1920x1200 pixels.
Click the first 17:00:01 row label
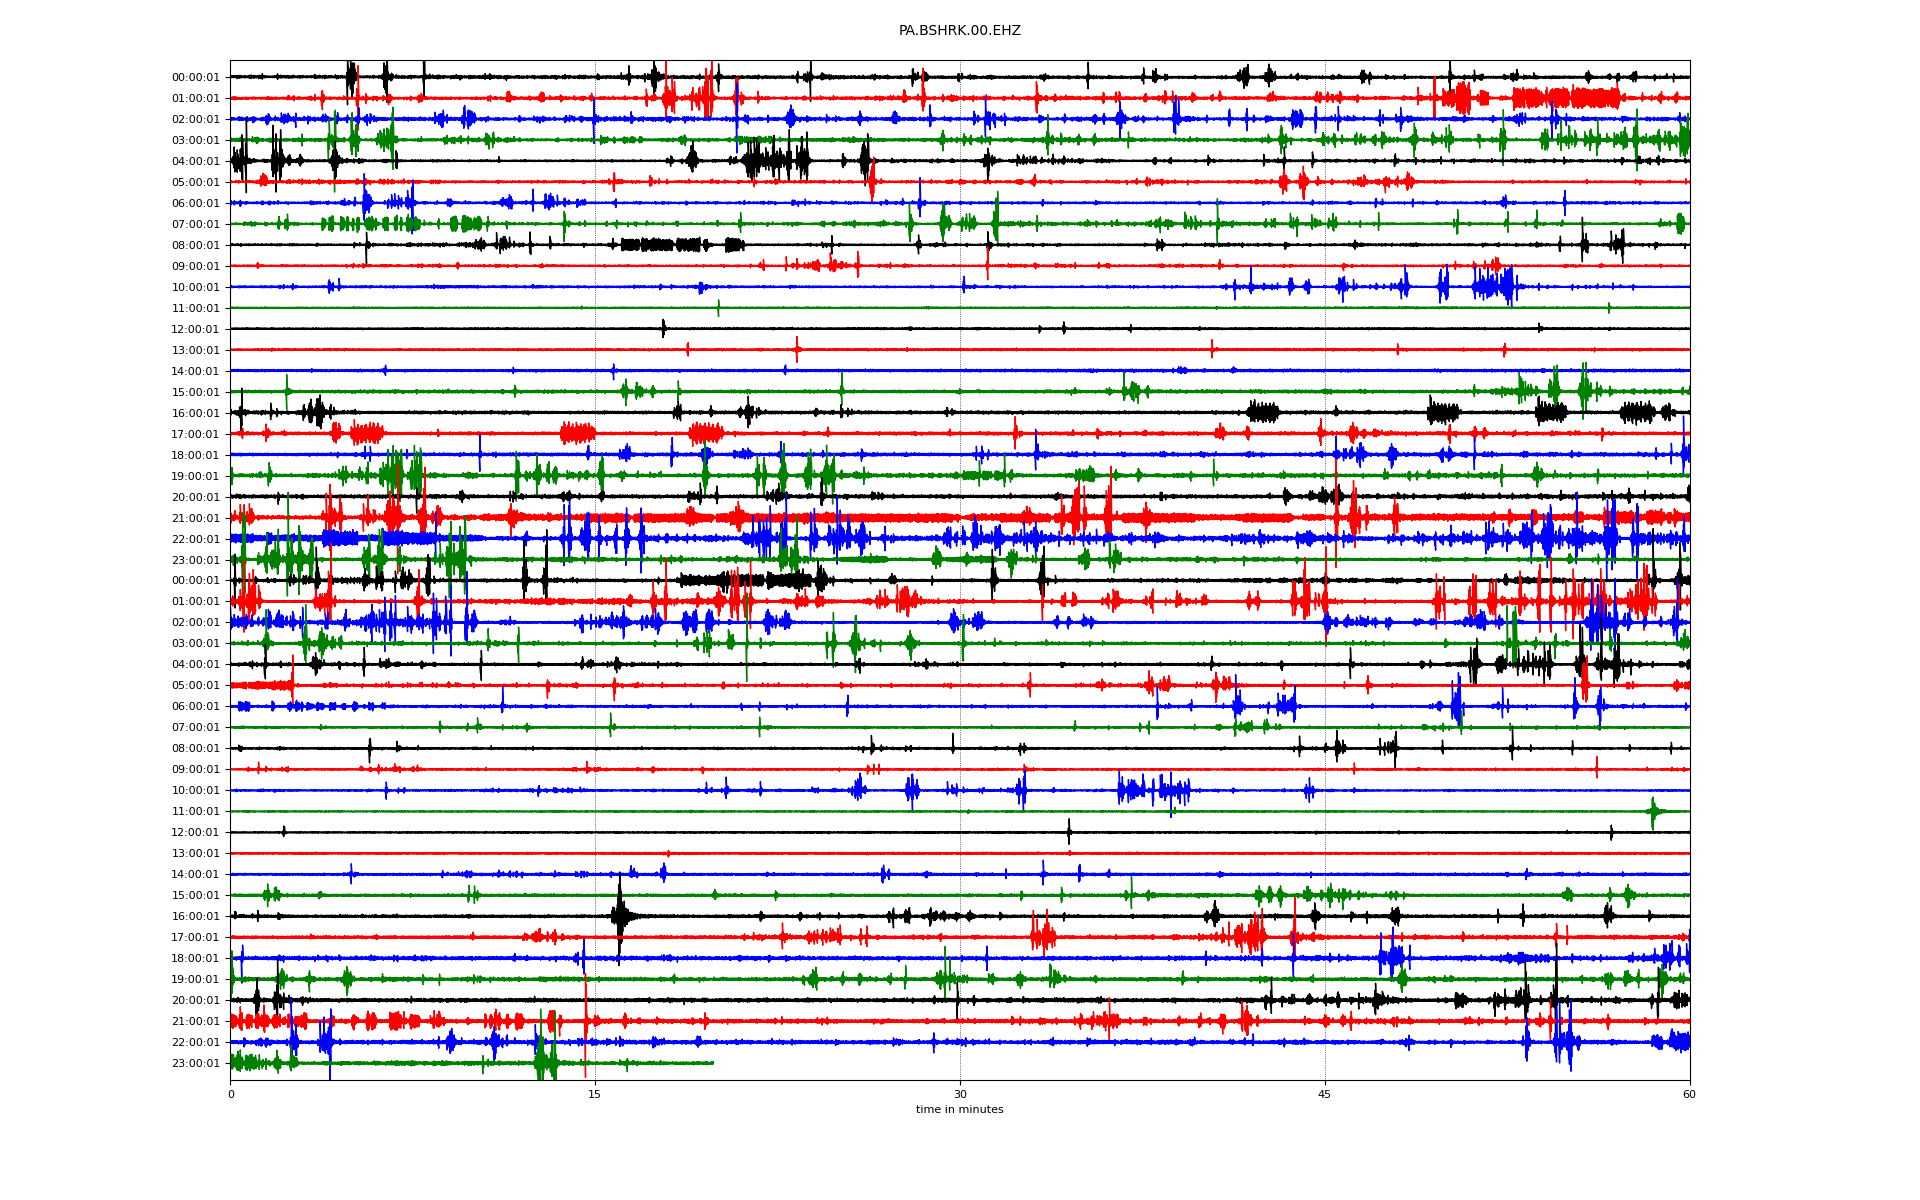195,434
